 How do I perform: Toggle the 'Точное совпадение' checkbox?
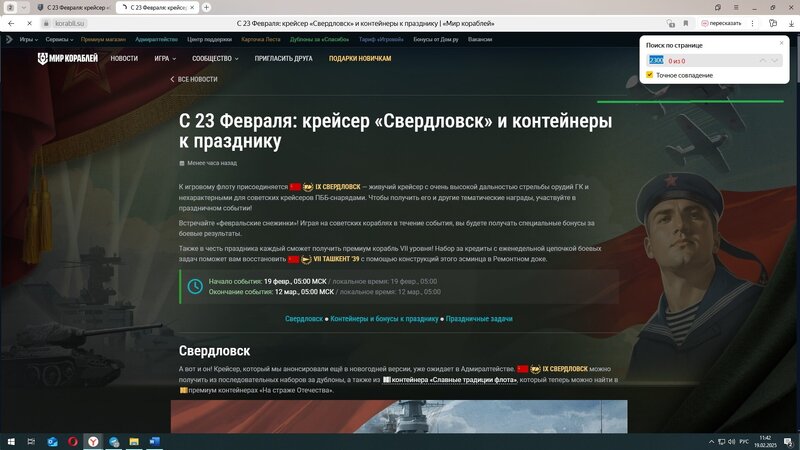[649, 75]
